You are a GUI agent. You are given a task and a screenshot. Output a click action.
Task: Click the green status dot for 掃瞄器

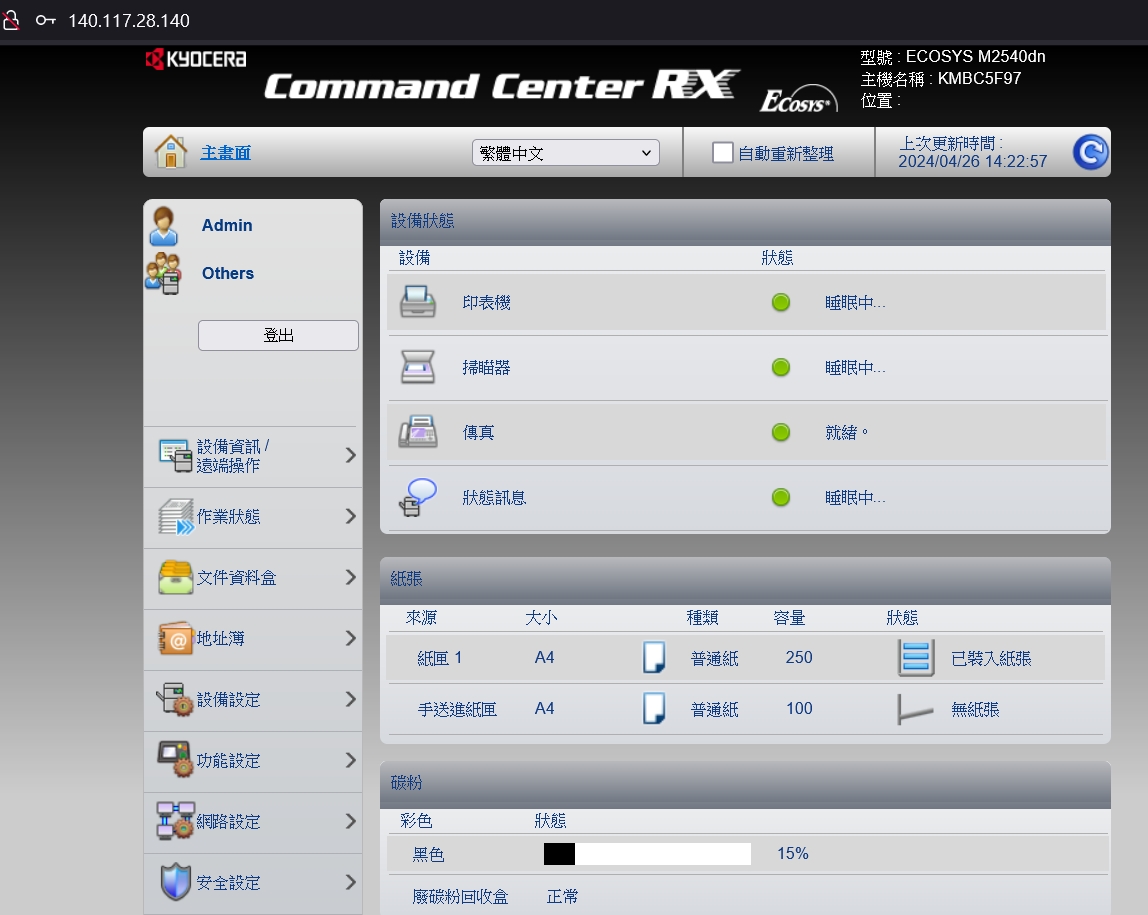pos(781,367)
